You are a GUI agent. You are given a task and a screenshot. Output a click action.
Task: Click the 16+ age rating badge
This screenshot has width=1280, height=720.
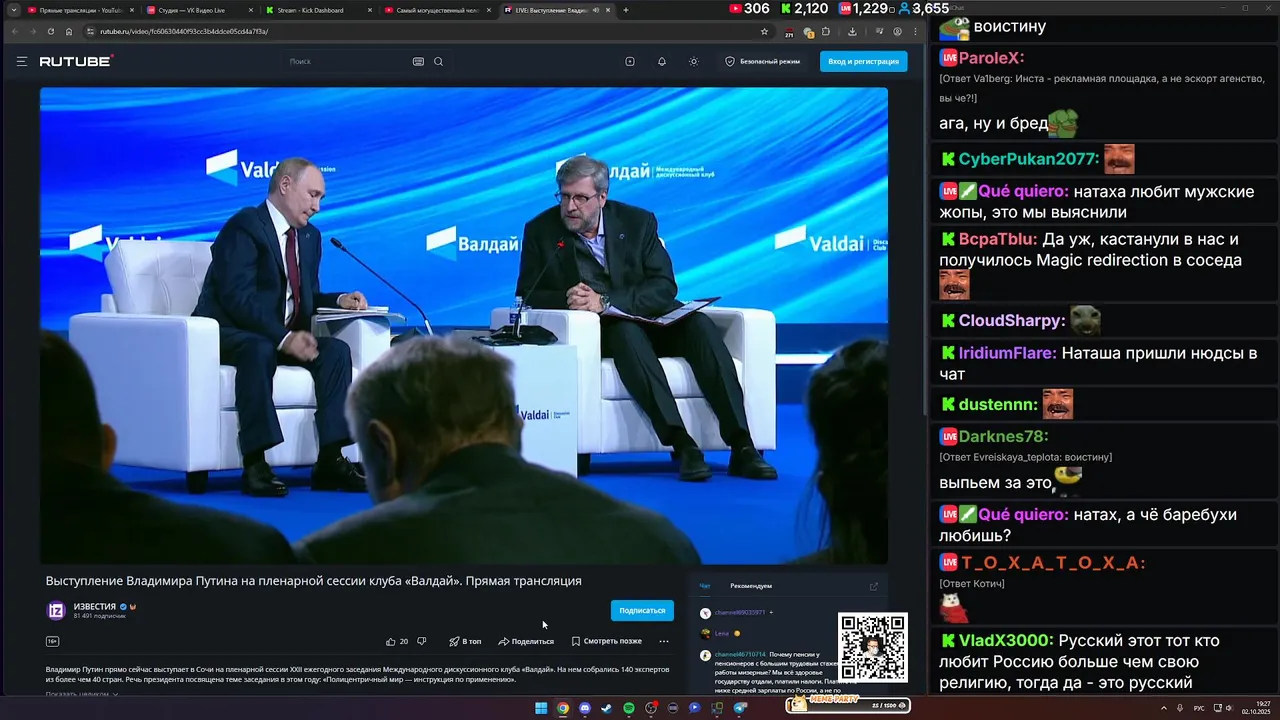coord(52,641)
